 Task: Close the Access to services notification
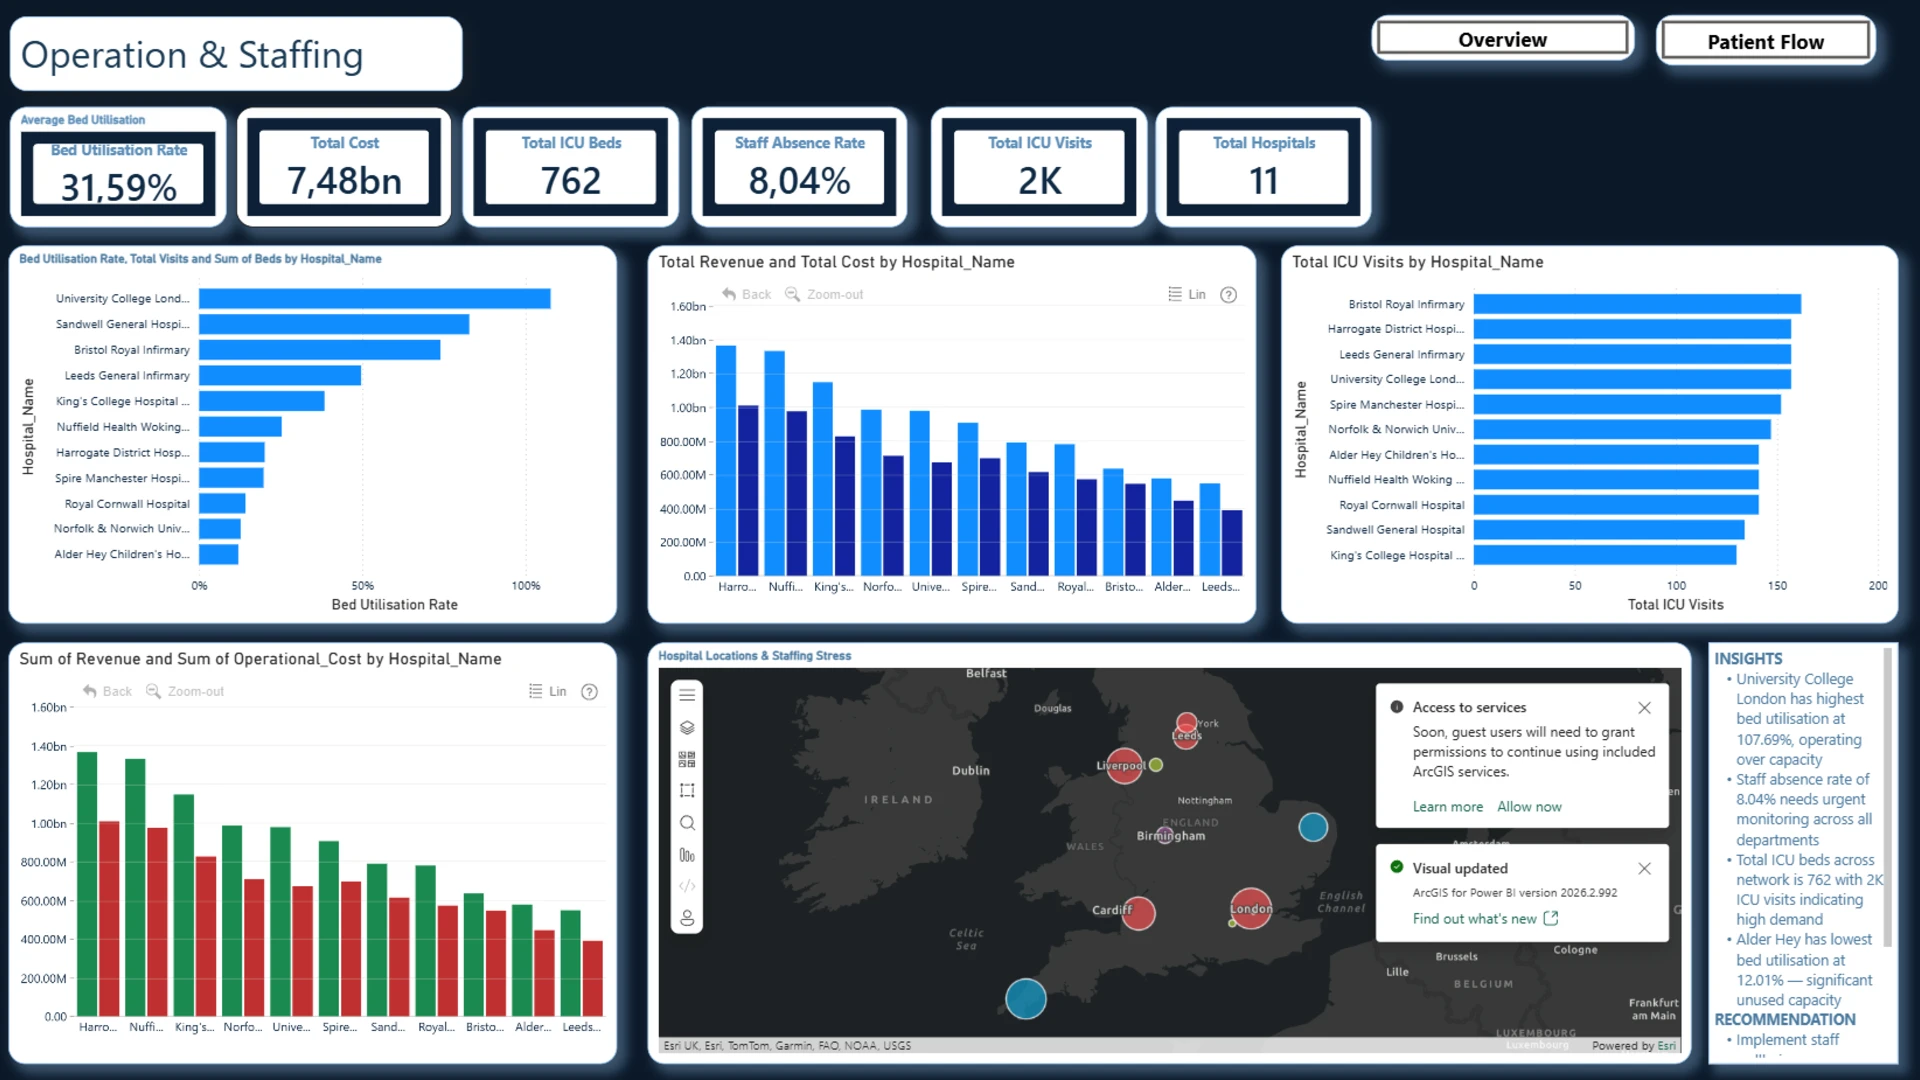(x=1644, y=708)
